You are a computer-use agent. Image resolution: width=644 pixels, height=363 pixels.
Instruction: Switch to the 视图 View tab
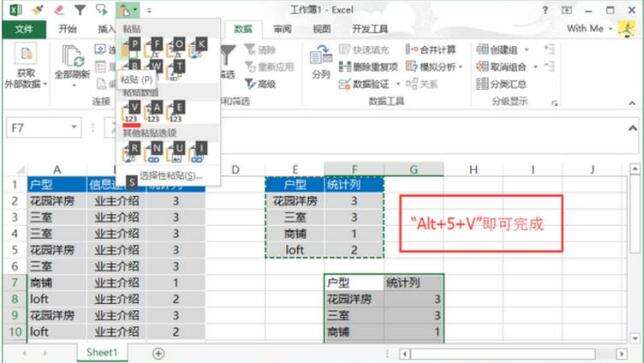322,29
